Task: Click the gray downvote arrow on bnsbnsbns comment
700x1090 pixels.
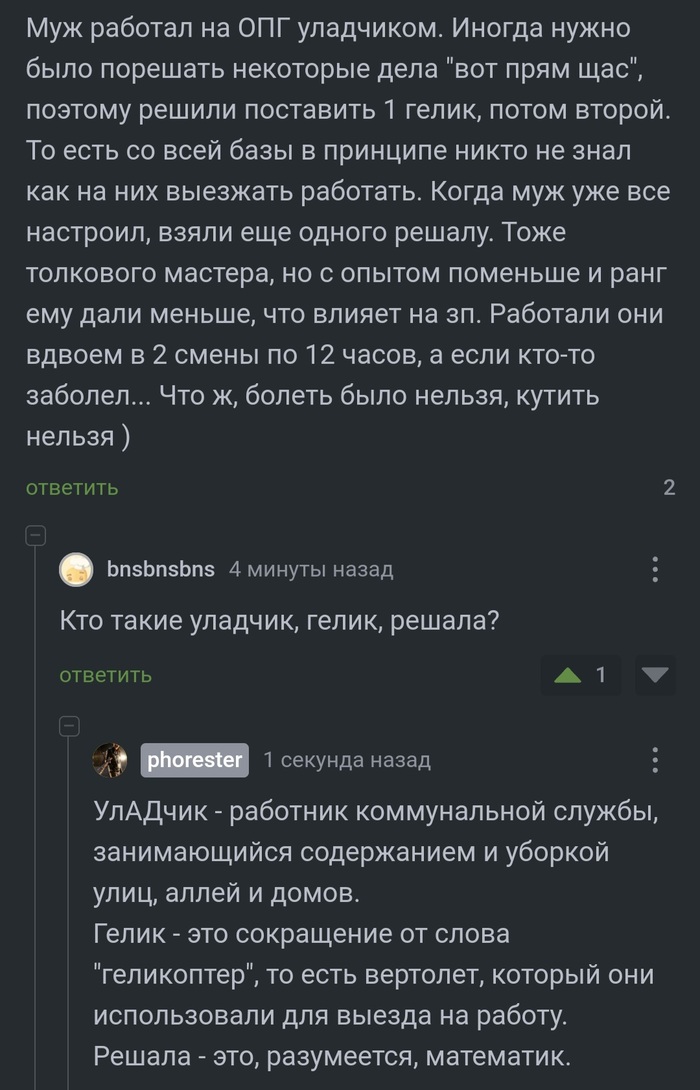Action: point(654,675)
